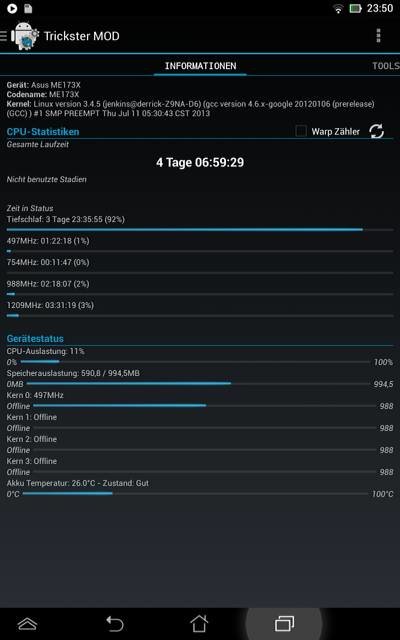400x640 pixels.
Task: Tap the SD card notification icon
Action: coord(28,8)
